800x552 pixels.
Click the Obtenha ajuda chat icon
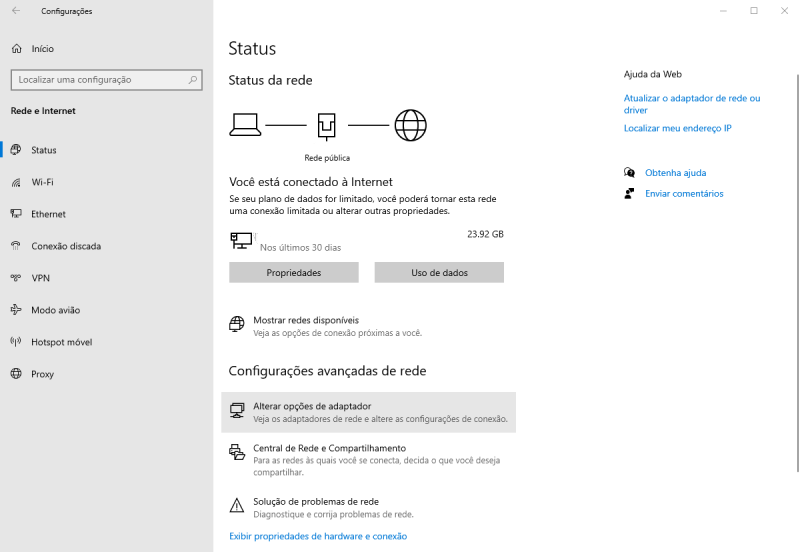pyautogui.click(x=630, y=172)
